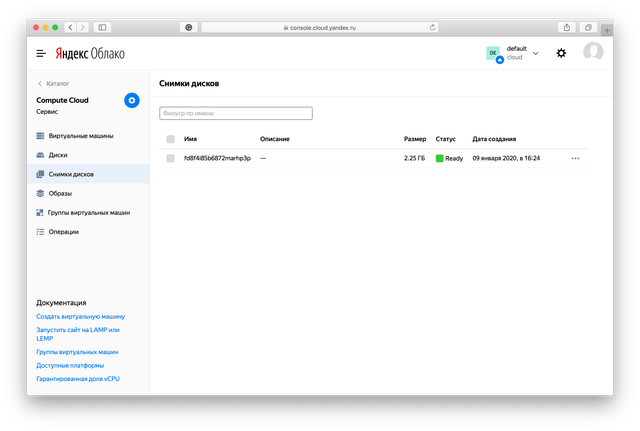This screenshot has height=431, width=640.
Task: Open Группы виртуальных машин section
Action: (89, 213)
